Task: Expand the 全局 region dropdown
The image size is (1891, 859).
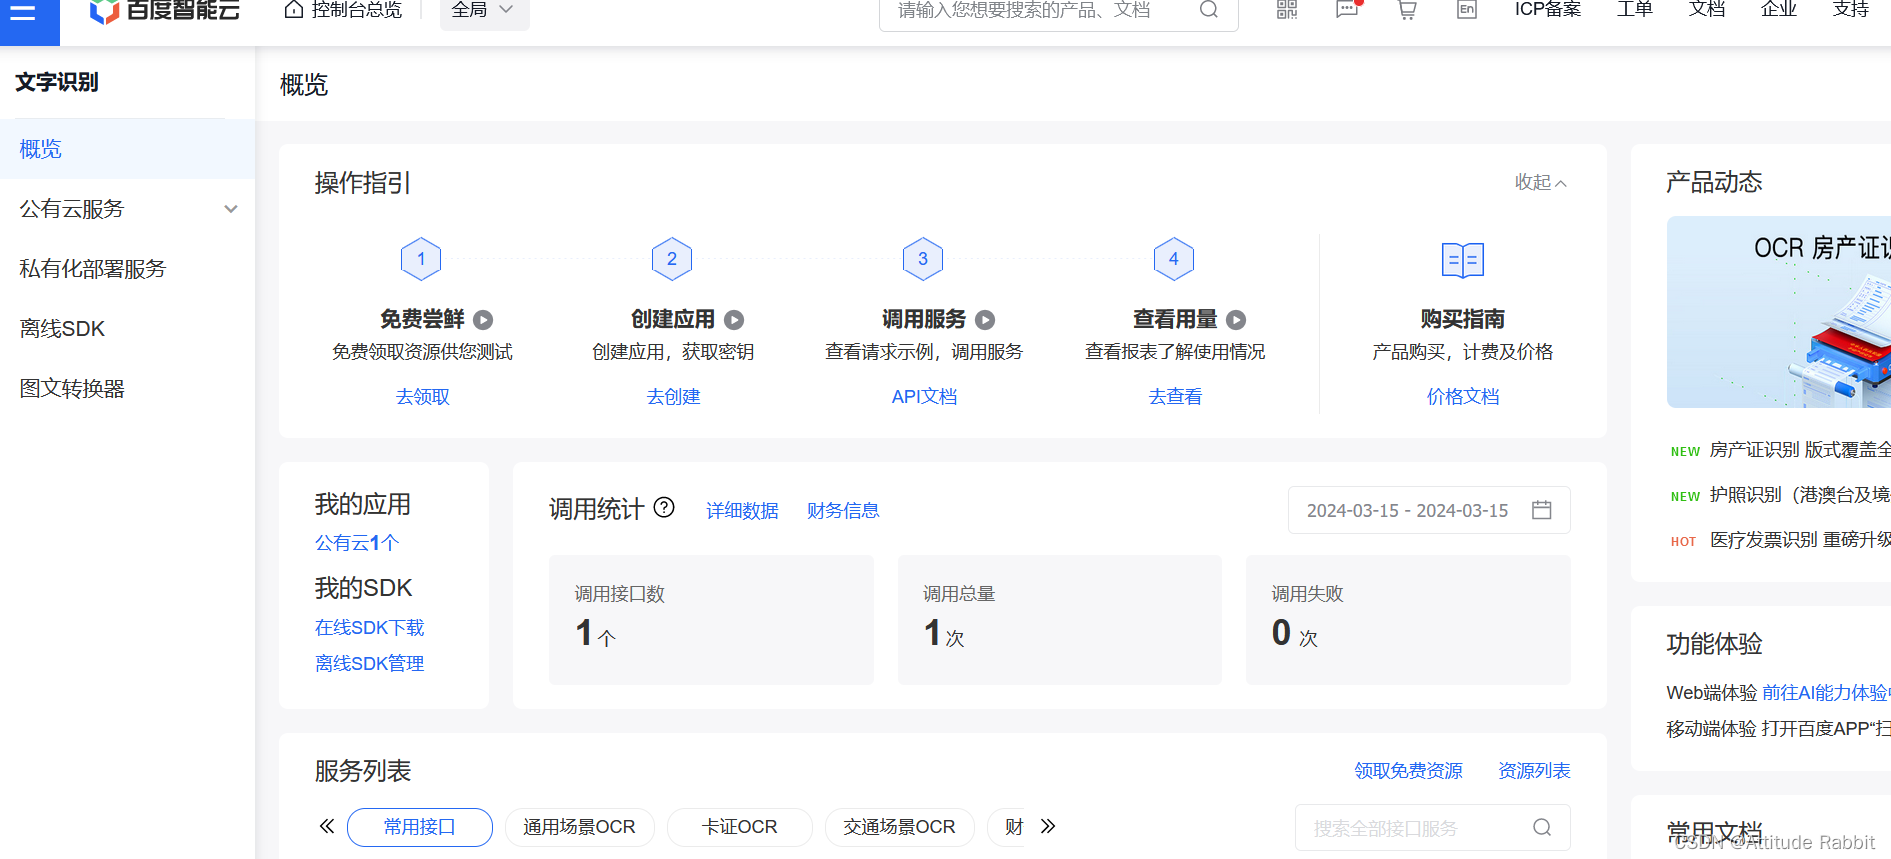Action: (x=484, y=11)
